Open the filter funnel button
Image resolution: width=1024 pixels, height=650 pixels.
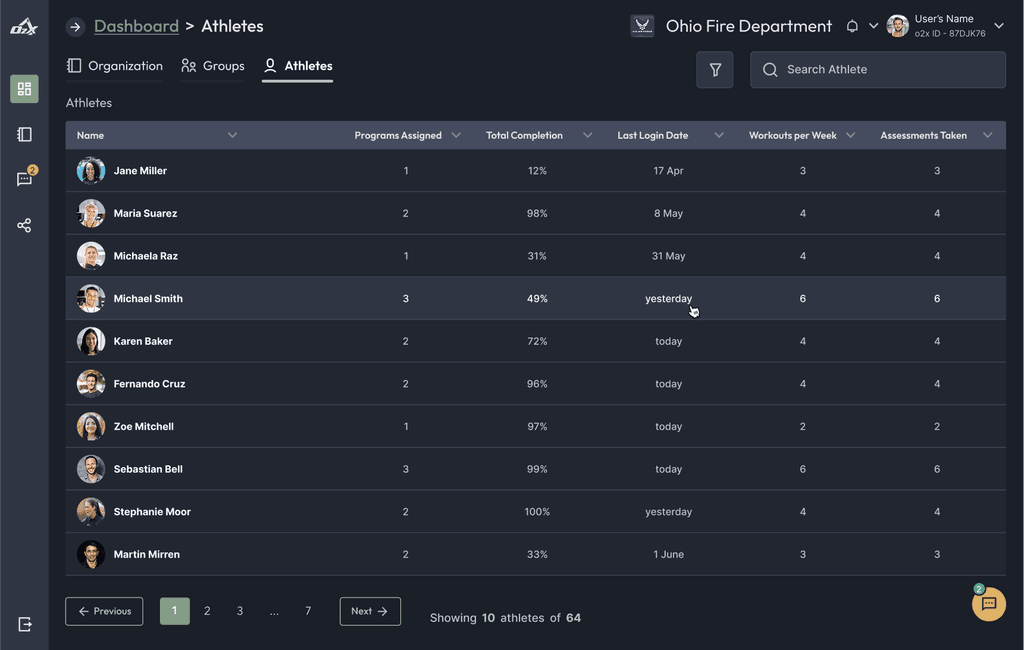pos(714,69)
